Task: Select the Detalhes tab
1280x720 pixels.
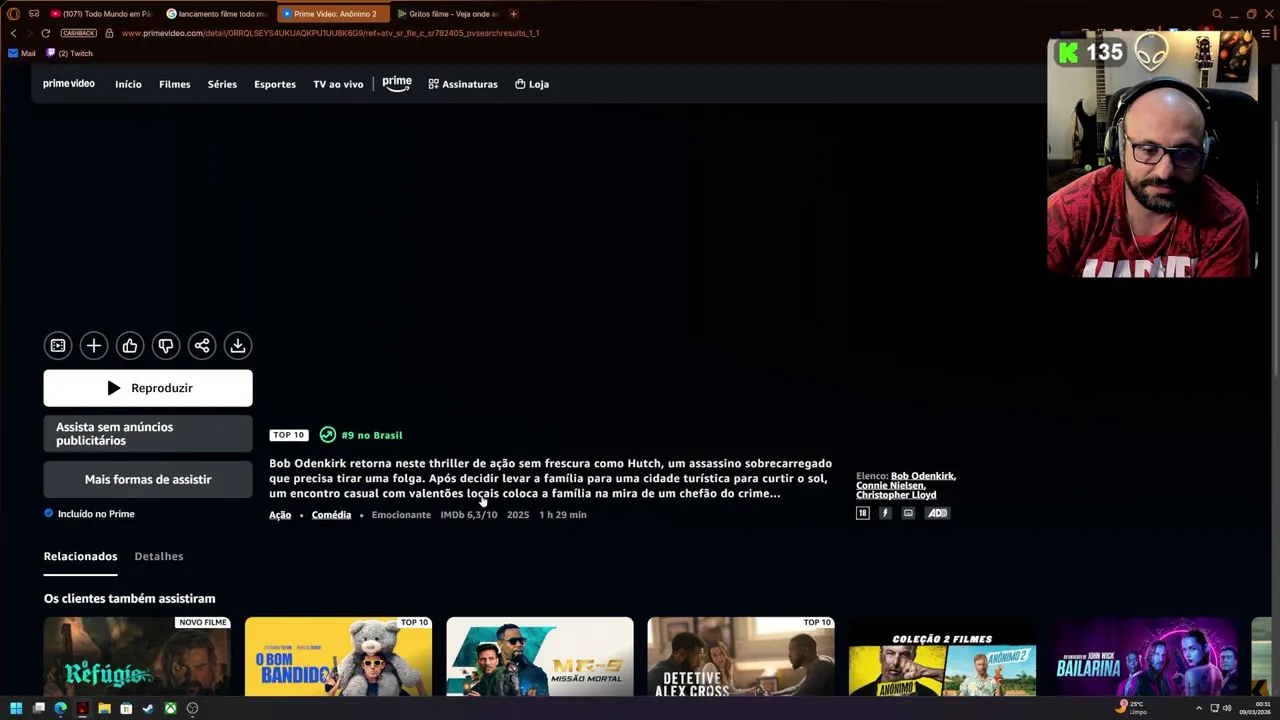Action: click(x=159, y=556)
